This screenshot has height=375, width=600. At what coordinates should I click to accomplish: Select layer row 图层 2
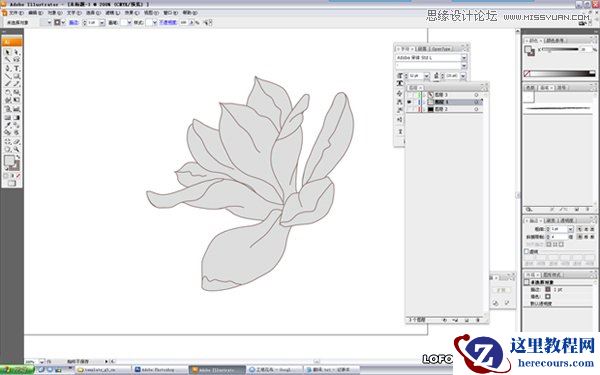(444, 109)
